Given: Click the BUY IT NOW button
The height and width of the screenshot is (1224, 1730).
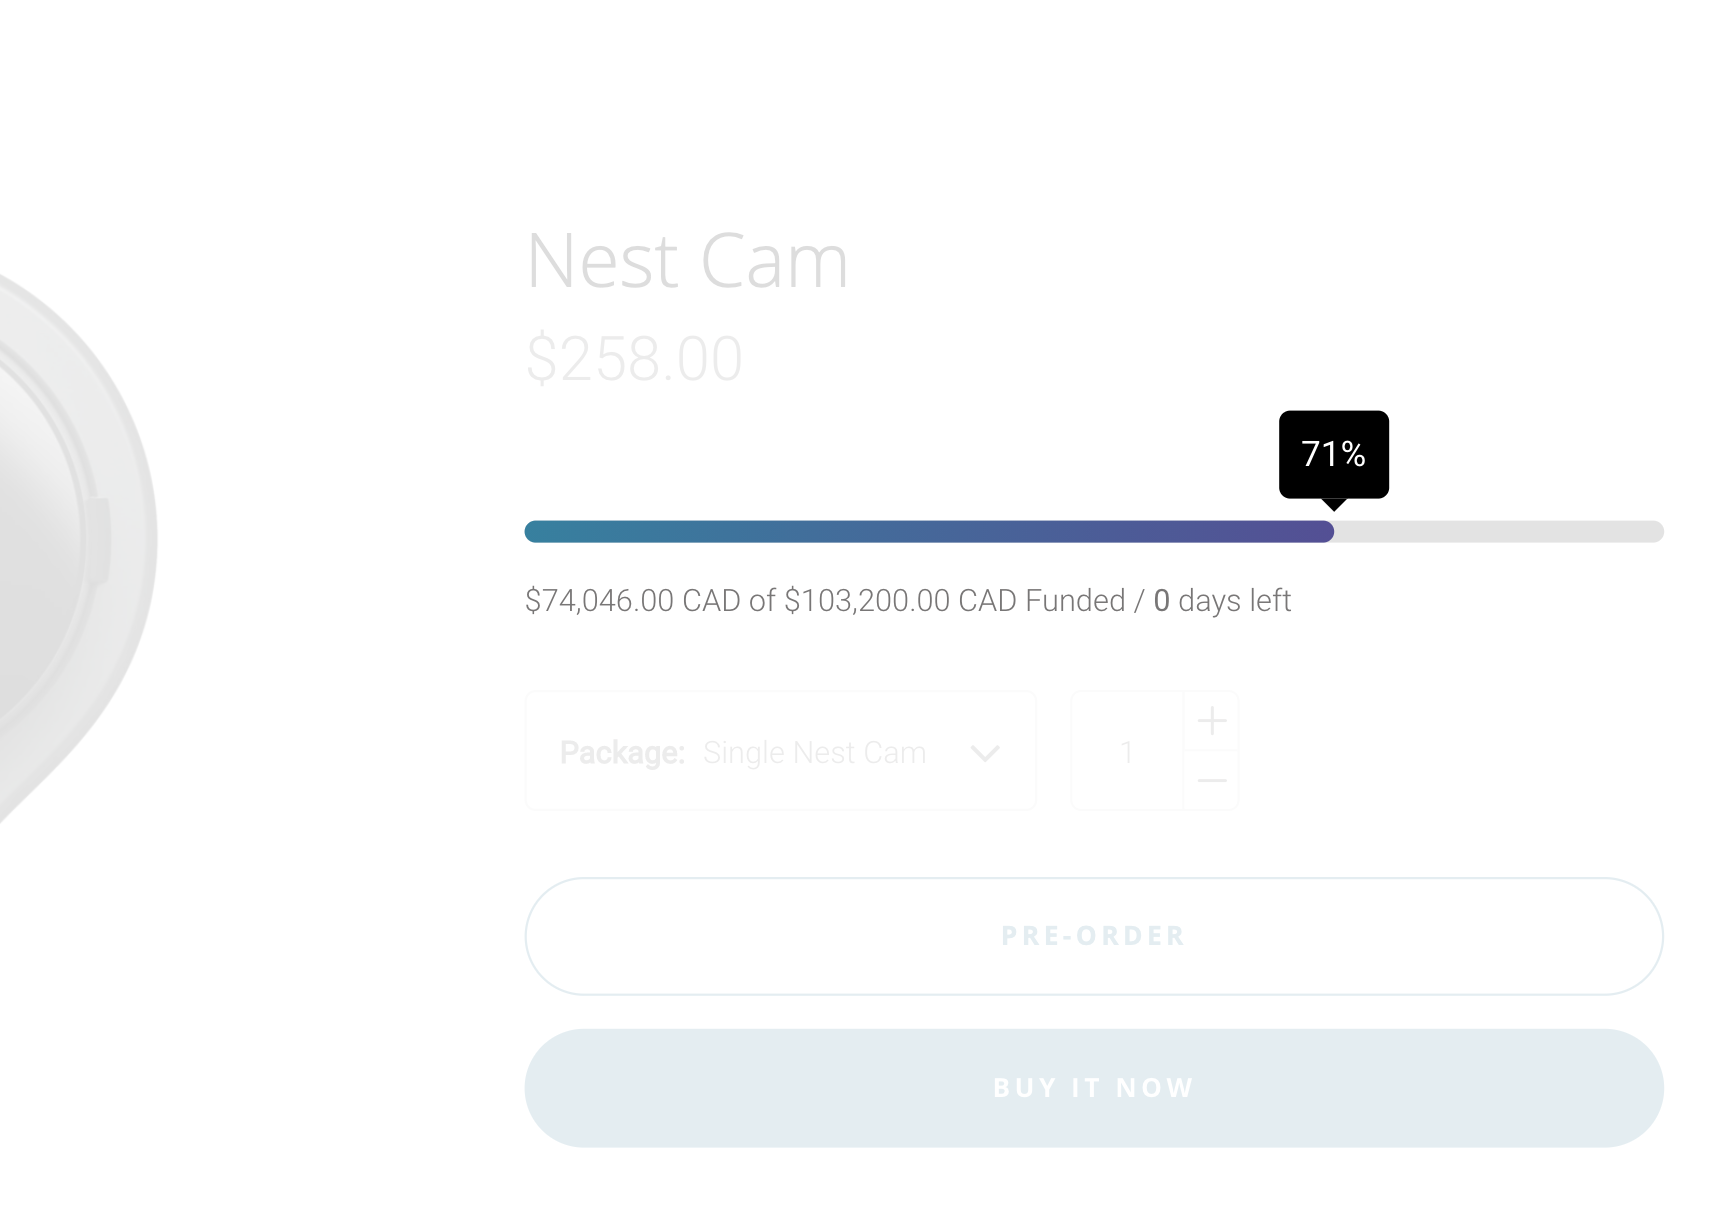Looking at the screenshot, I should point(1094,1088).
